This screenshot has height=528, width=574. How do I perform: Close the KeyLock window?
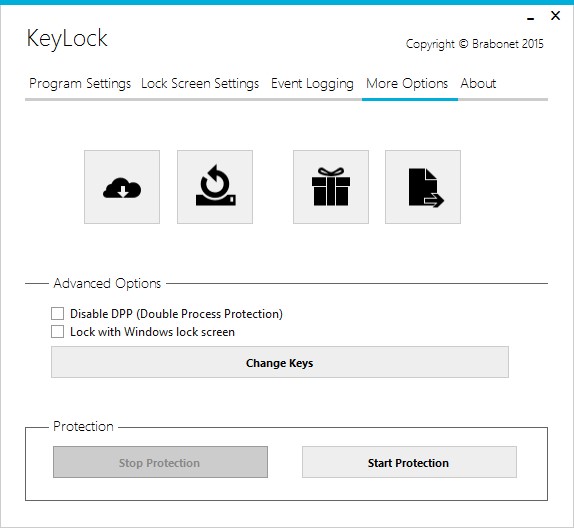click(x=555, y=16)
